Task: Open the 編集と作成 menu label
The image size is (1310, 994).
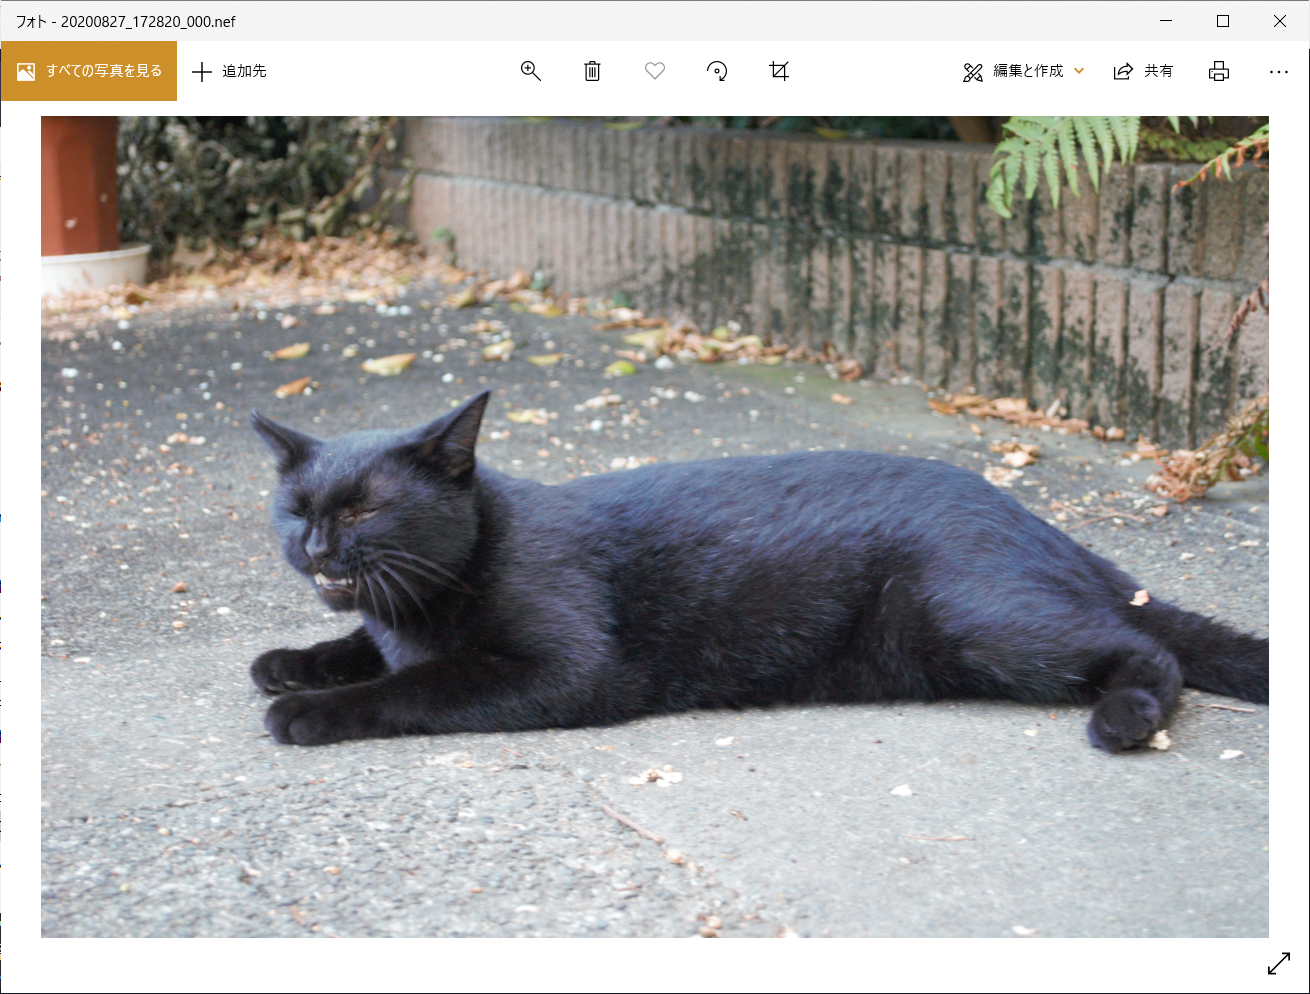Action: point(1028,71)
